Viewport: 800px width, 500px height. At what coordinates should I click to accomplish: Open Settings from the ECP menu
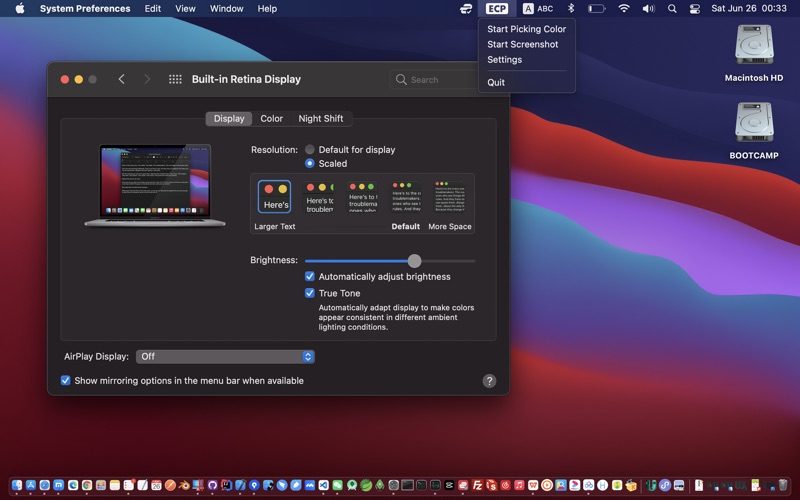click(505, 60)
